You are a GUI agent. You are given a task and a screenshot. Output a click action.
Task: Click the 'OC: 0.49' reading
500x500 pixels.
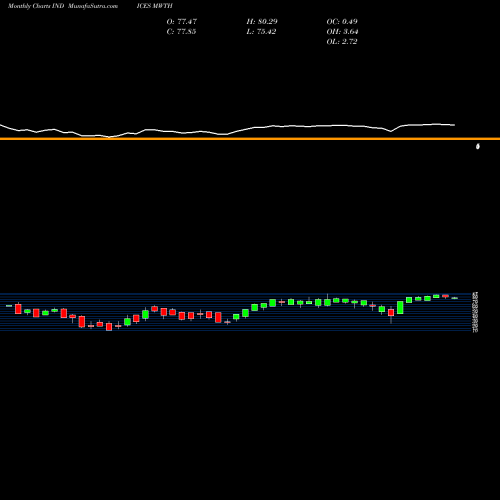tap(342, 22)
